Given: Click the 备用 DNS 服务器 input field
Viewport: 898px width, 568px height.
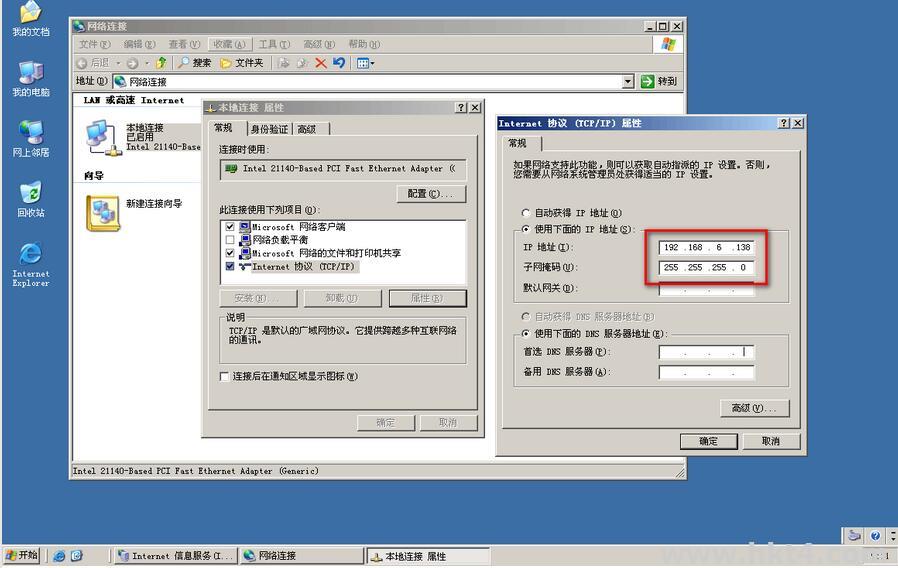Looking at the screenshot, I should coord(707,372).
